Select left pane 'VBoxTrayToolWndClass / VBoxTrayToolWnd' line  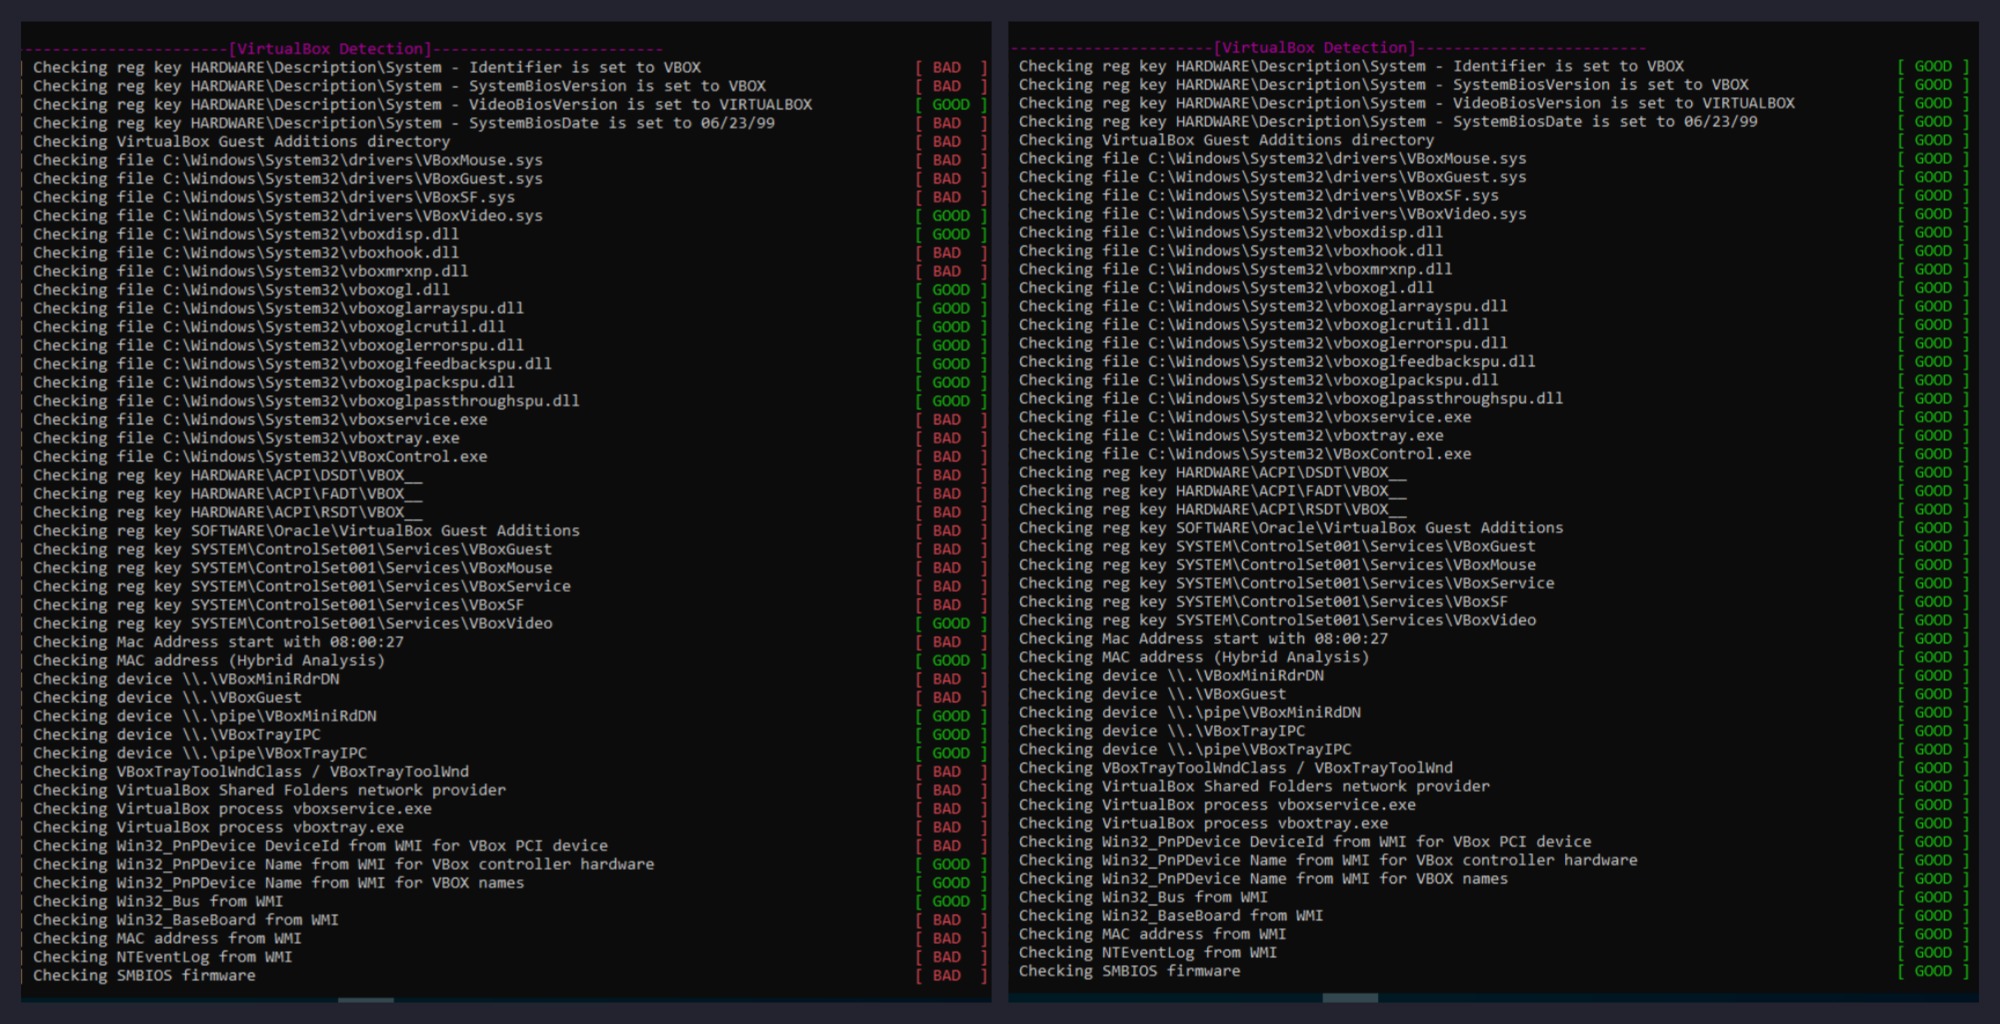(251, 771)
